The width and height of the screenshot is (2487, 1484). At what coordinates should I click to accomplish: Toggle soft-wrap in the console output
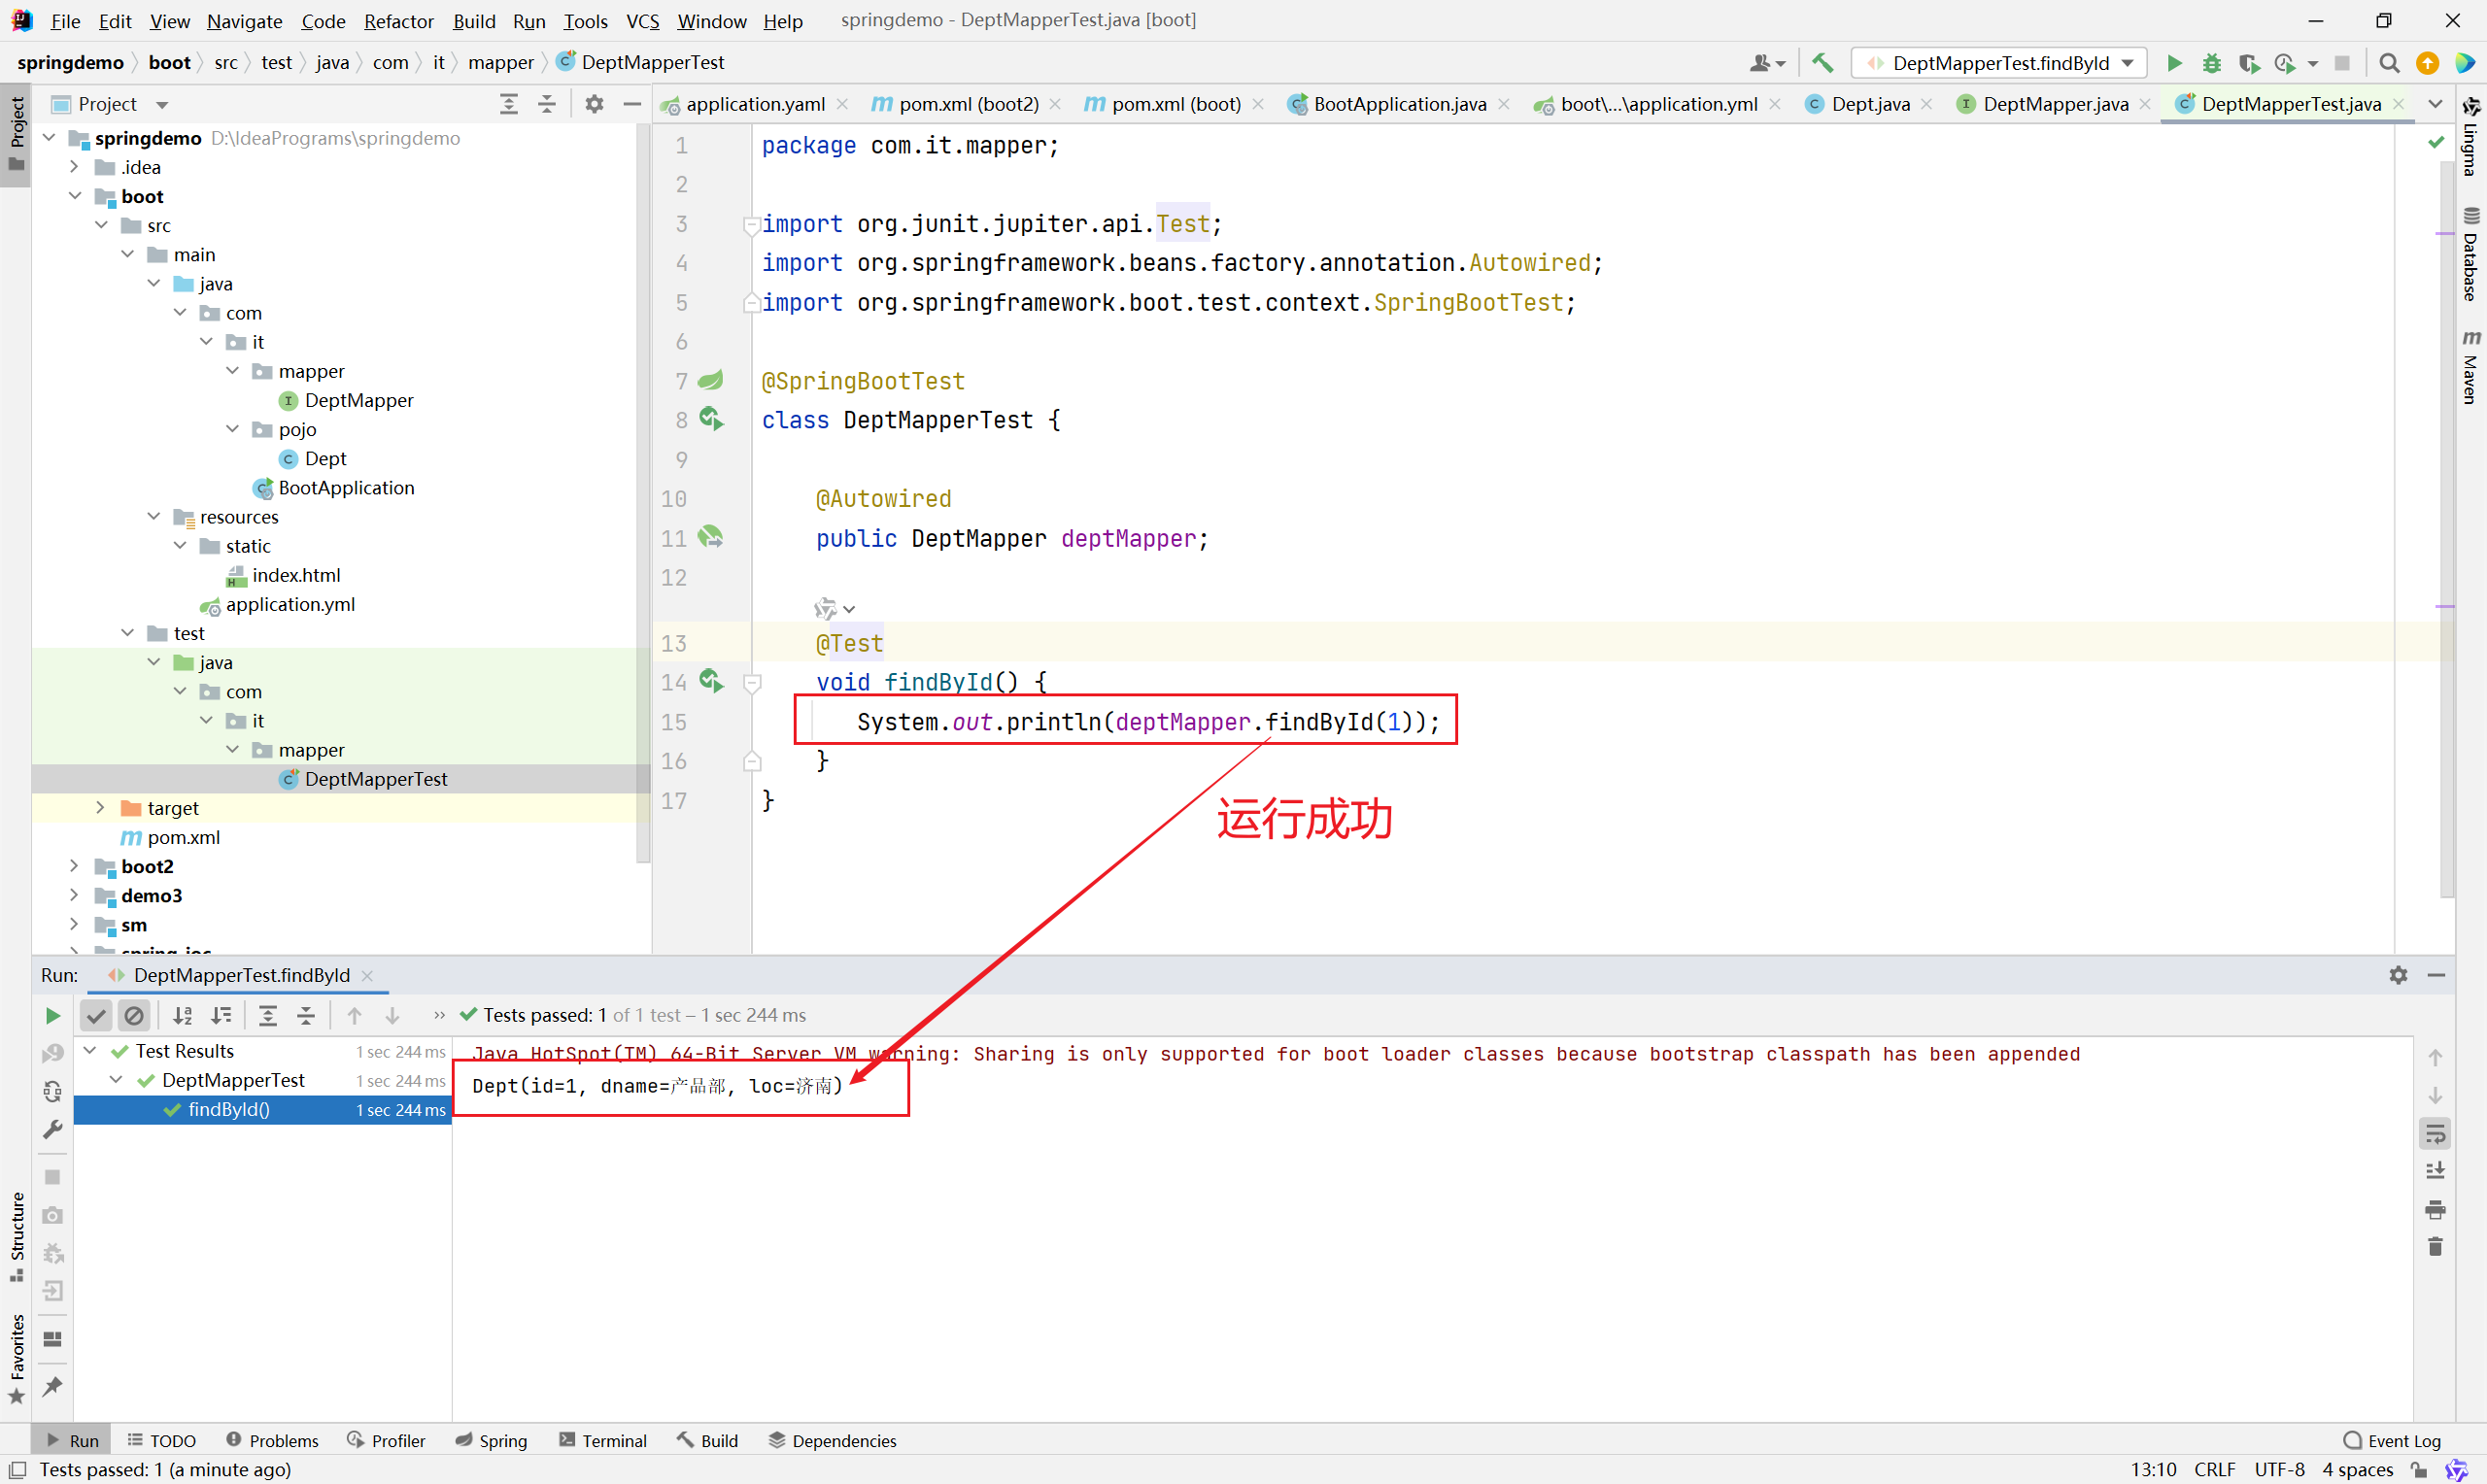[x=2435, y=1133]
